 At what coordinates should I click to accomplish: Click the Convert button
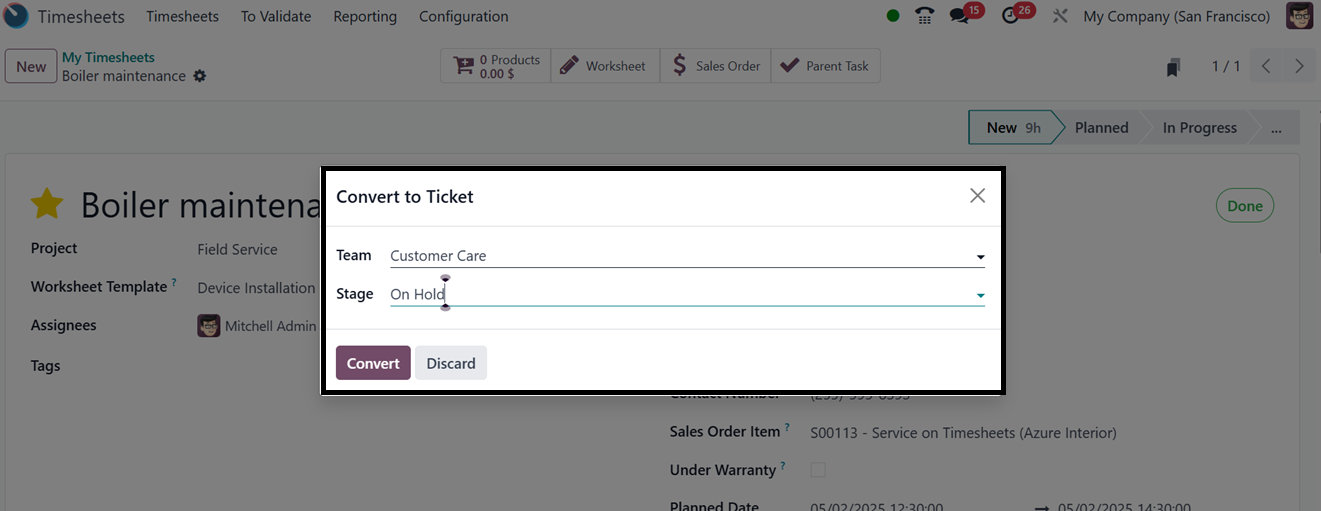click(373, 363)
